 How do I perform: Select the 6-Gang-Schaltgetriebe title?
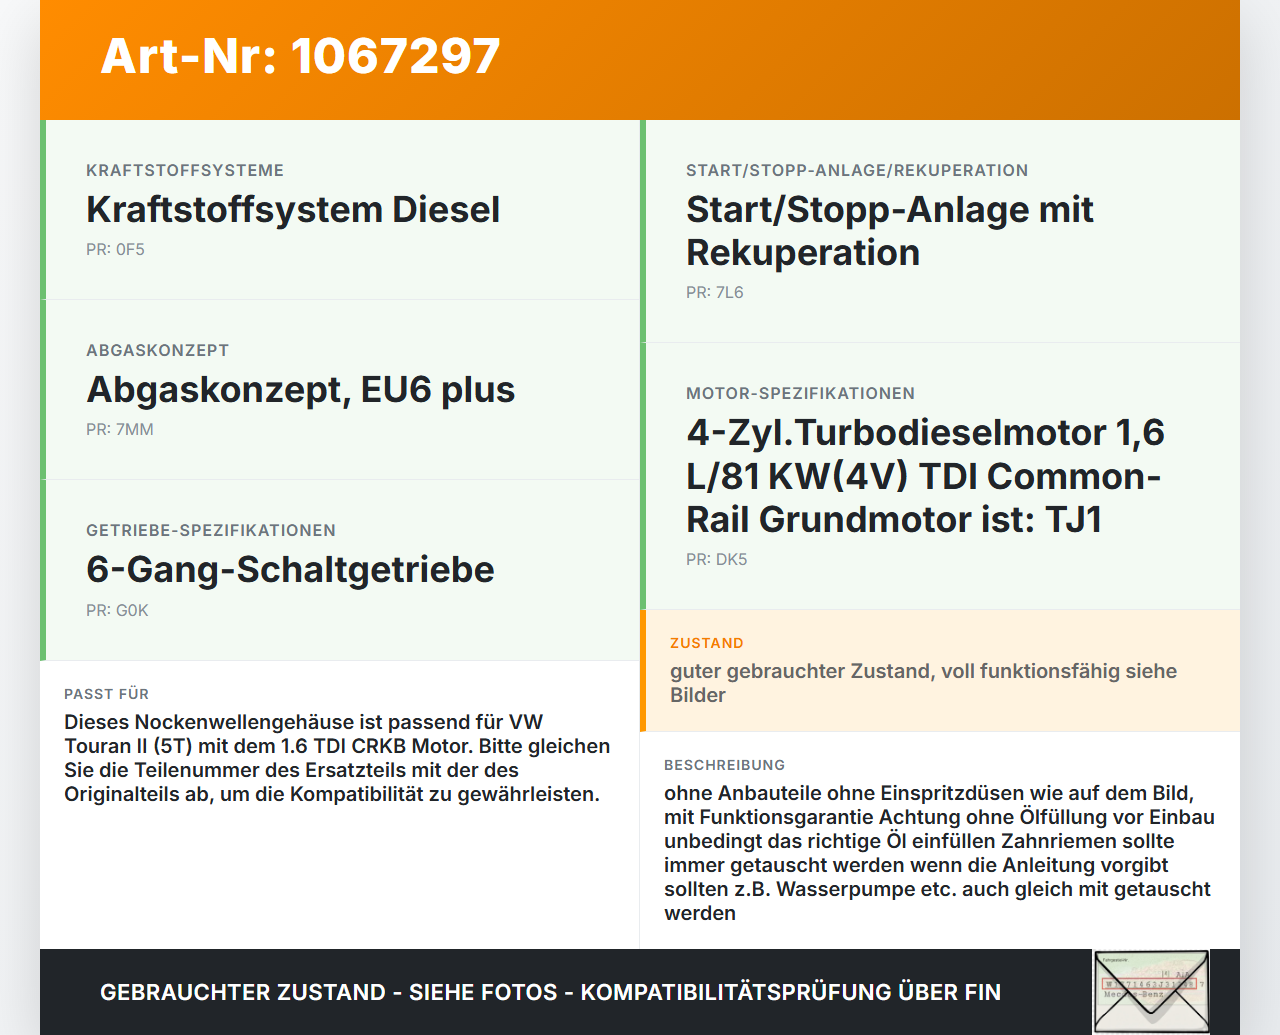(x=290, y=569)
